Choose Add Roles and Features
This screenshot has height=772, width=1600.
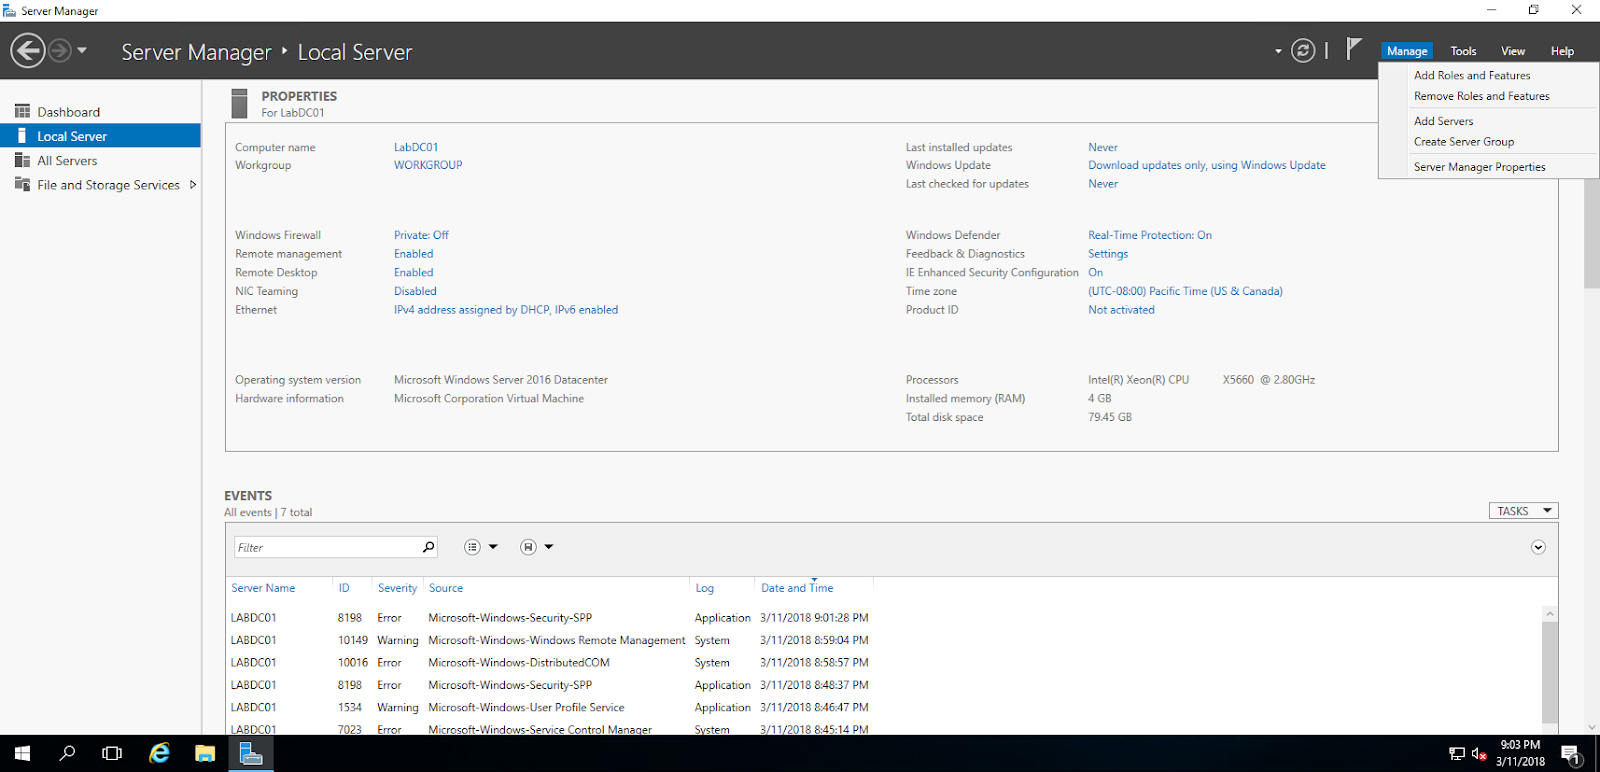[1472, 75]
